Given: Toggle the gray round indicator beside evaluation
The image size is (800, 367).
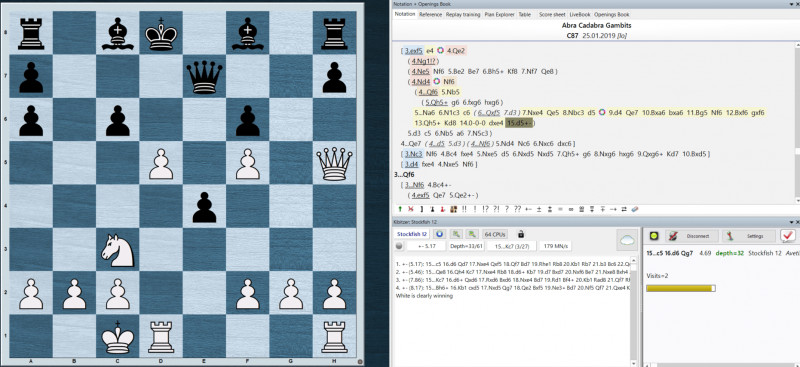Looking at the screenshot, I should [x=399, y=246].
